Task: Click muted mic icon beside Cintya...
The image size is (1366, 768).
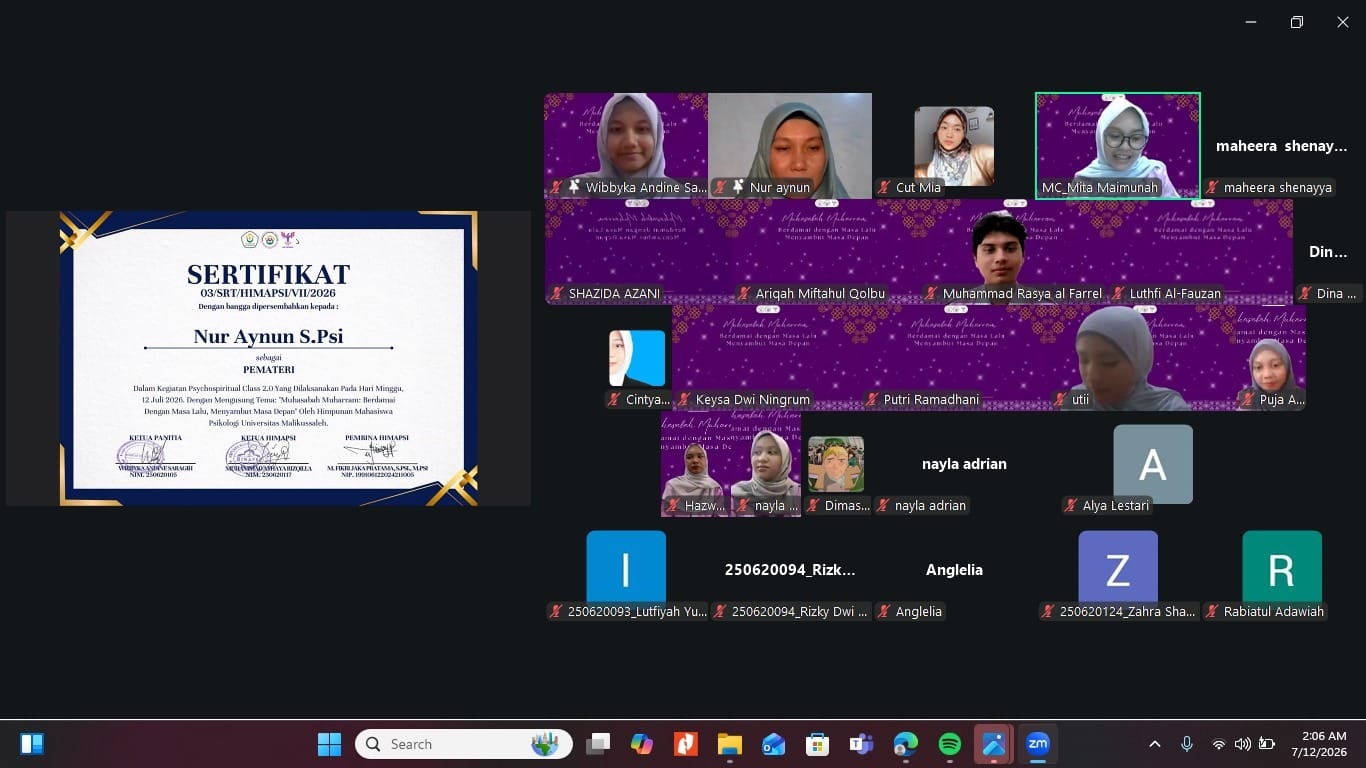Action: (614, 399)
